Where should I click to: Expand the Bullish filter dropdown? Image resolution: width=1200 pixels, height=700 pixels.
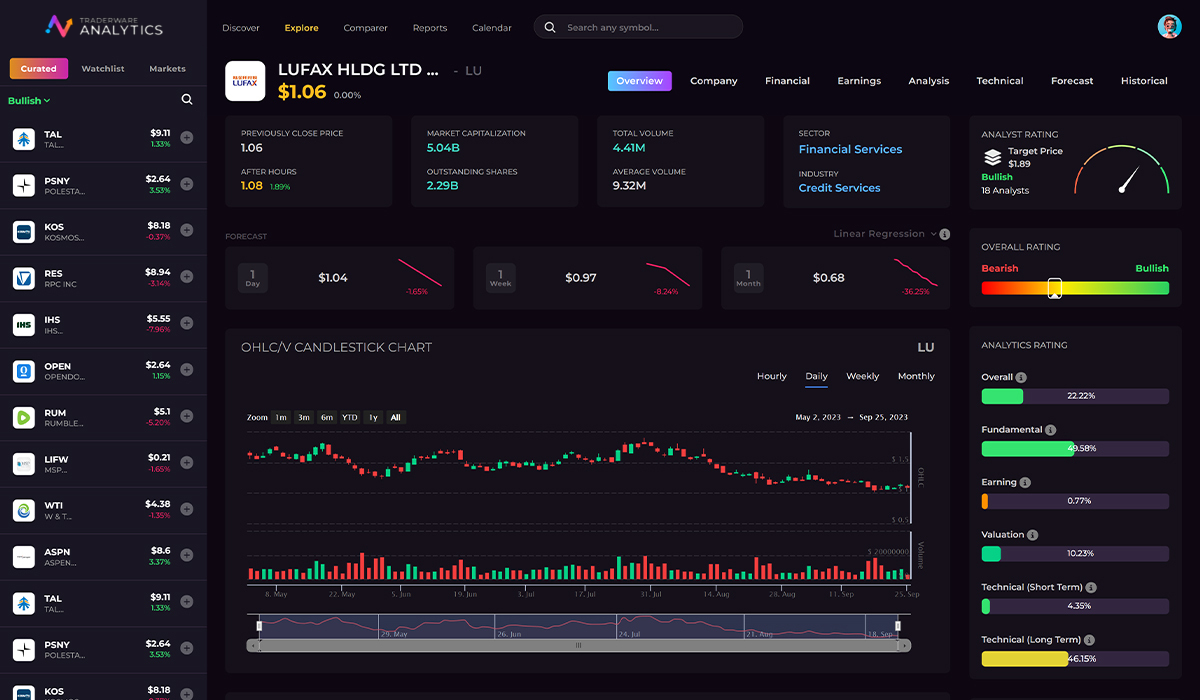[29, 101]
